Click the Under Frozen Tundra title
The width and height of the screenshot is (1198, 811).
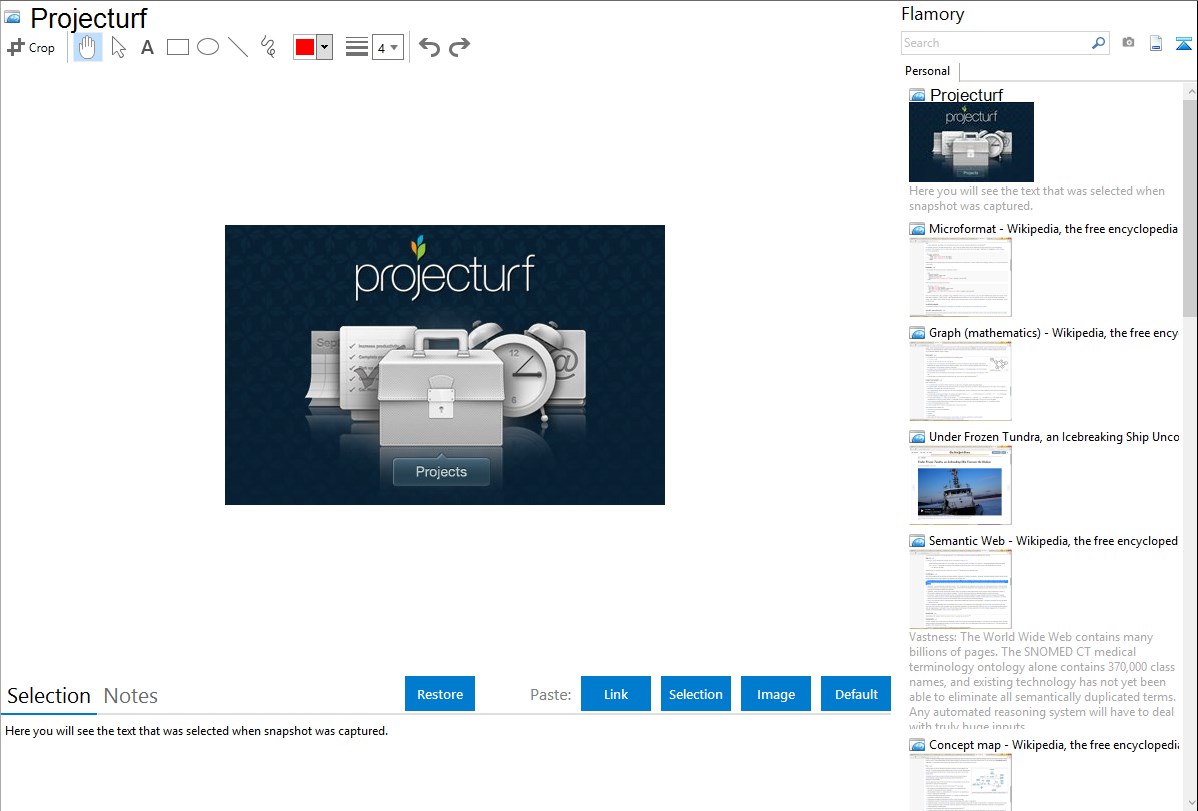click(x=1054, y=436)
